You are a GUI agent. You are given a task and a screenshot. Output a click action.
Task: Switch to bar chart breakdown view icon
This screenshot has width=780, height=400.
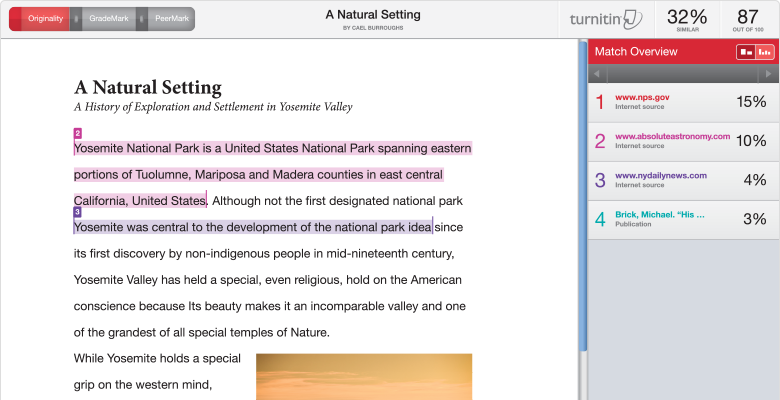pos(764,52)
